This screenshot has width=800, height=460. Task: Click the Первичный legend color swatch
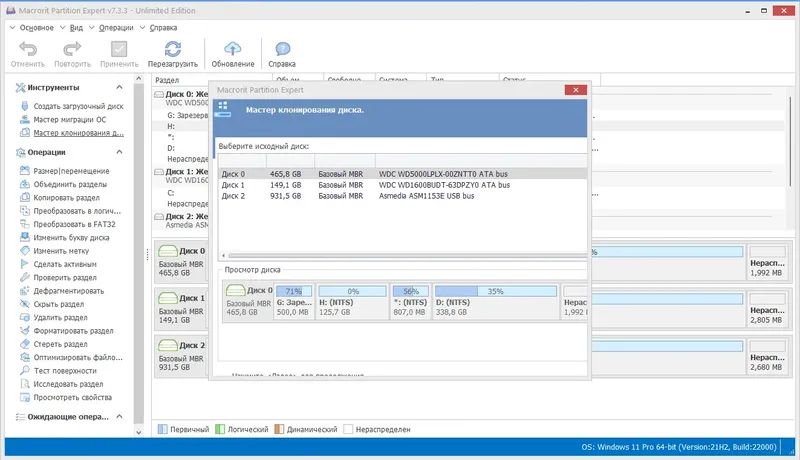[162, 429]
